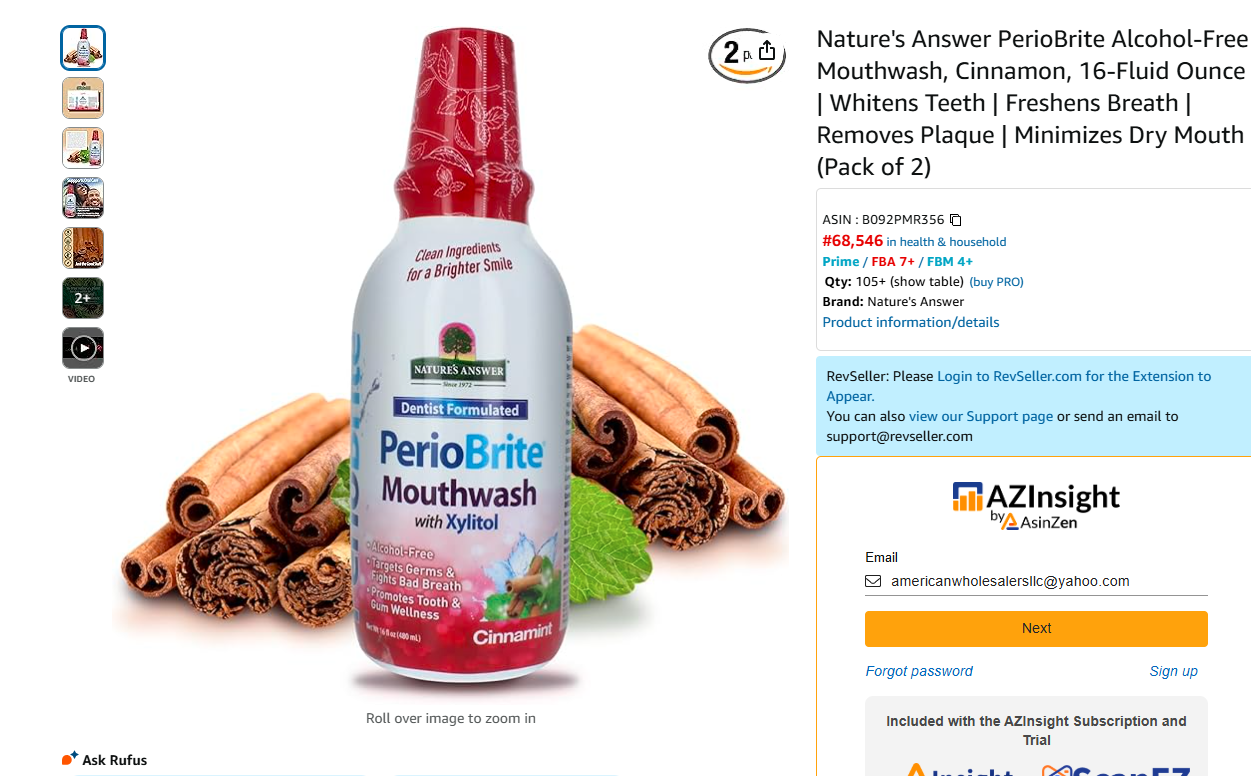Click the Forgot password link
This screenshot has height=776, width=1251.
(x=919, y=671)
